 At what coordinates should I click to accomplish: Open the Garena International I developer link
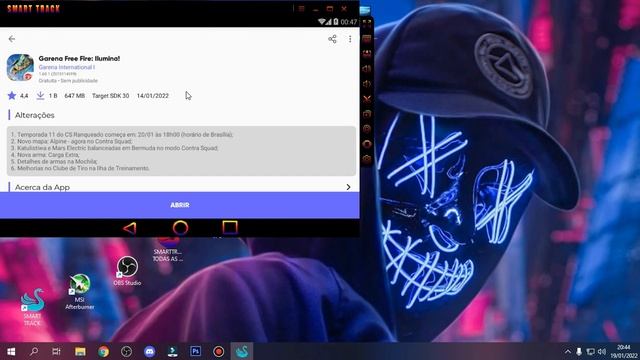[67, 67]
